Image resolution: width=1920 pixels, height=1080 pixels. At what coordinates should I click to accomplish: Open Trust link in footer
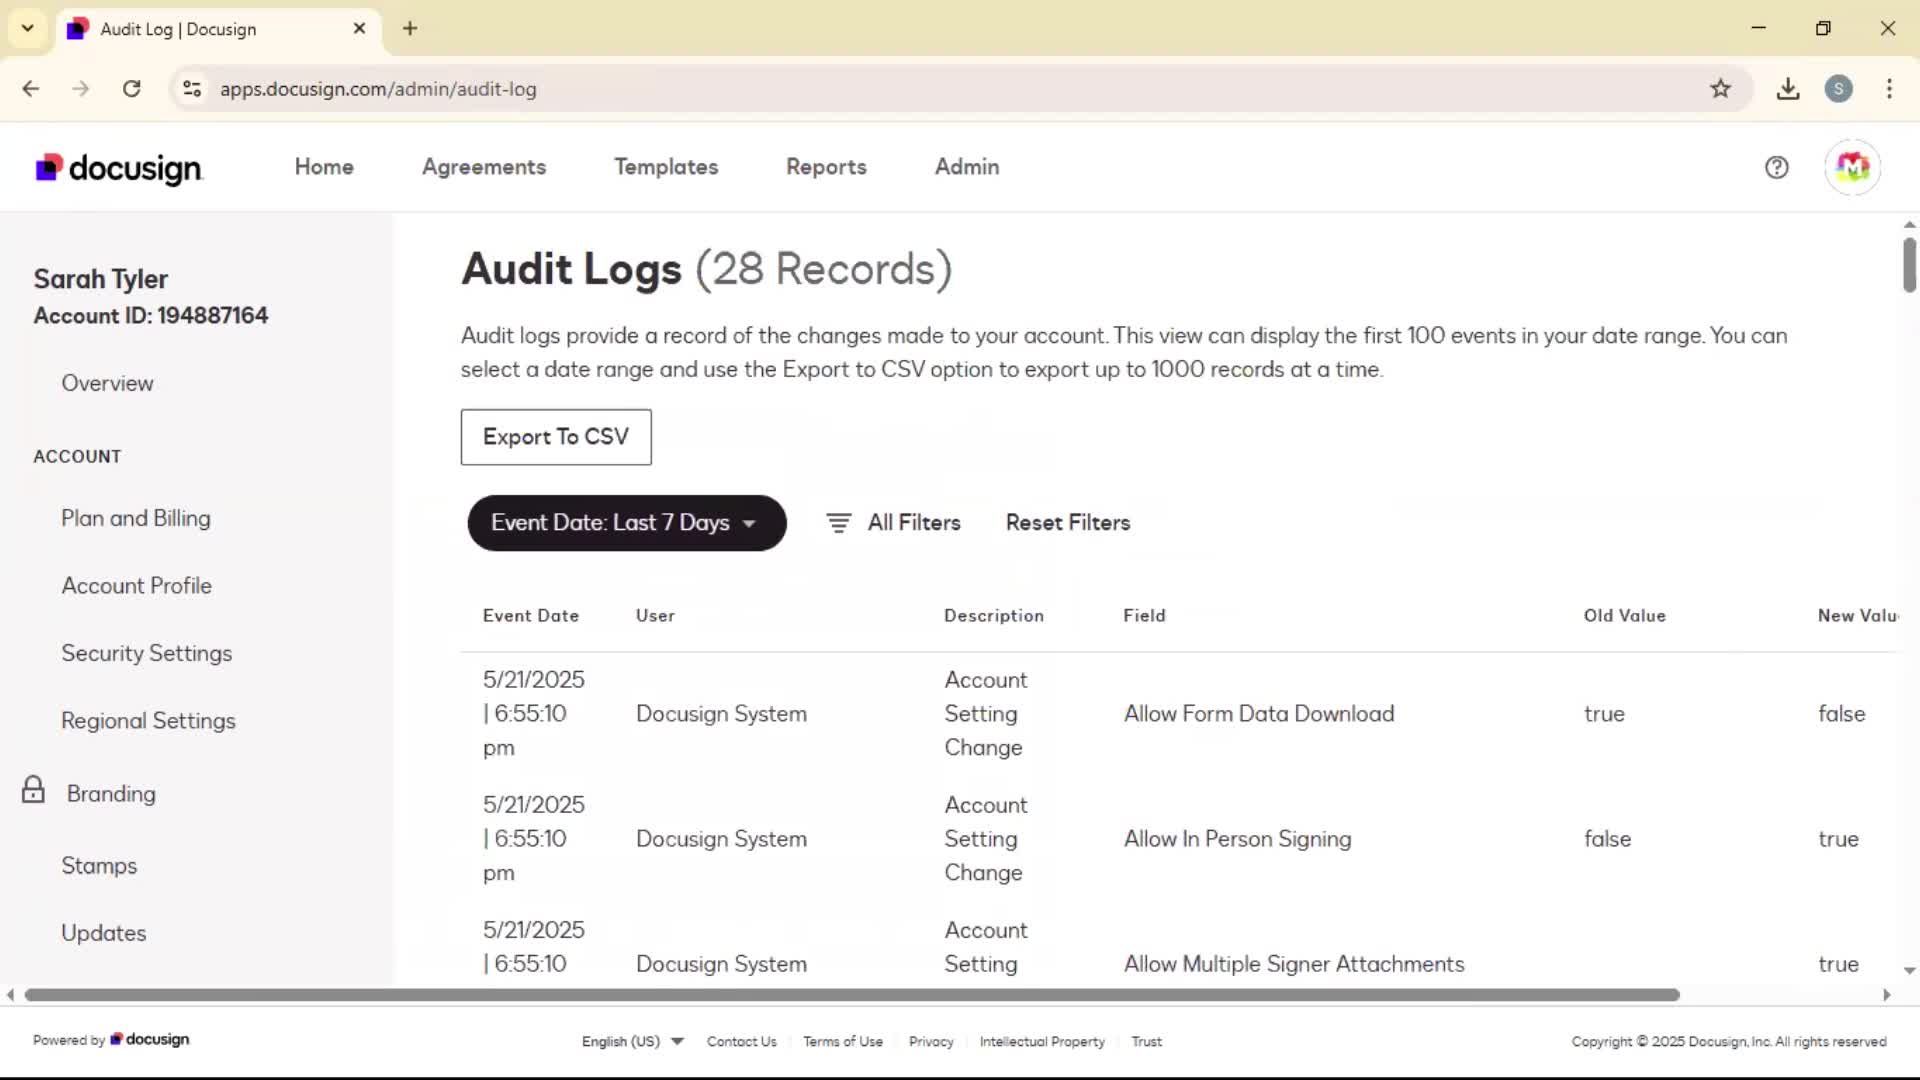click(1146, 1041)
